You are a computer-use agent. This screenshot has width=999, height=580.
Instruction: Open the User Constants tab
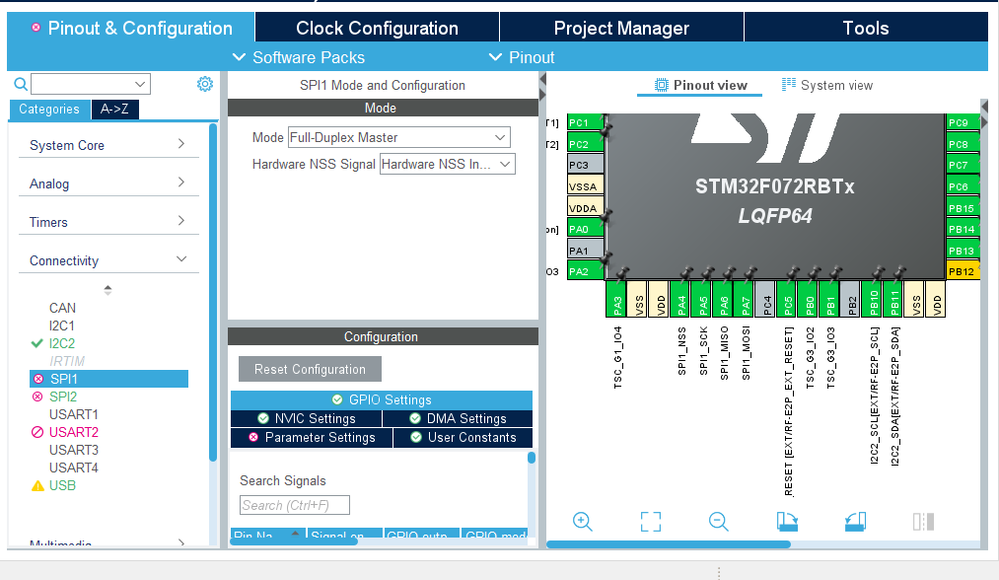click(463, 437)
